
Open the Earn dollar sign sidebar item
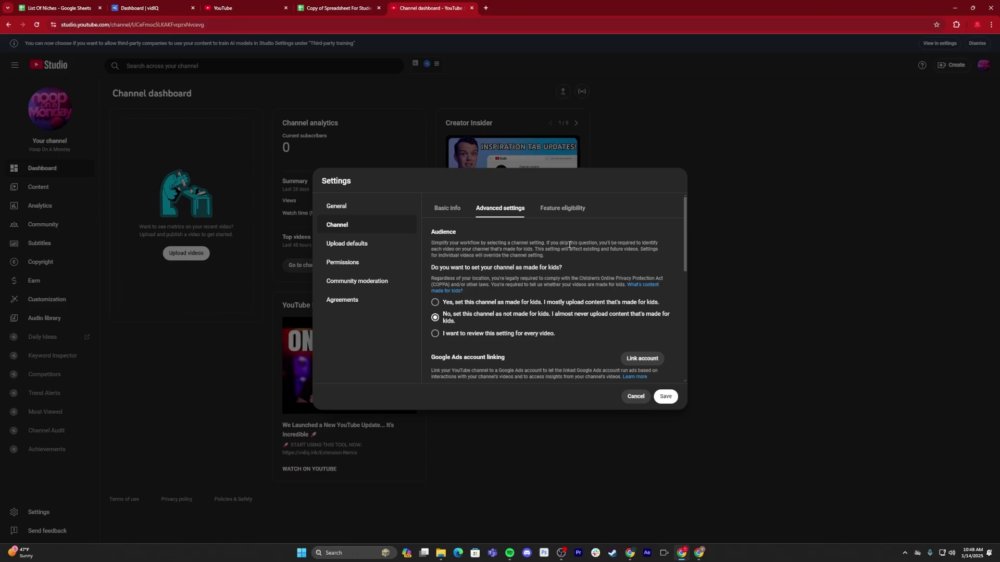tap(14, 281)
